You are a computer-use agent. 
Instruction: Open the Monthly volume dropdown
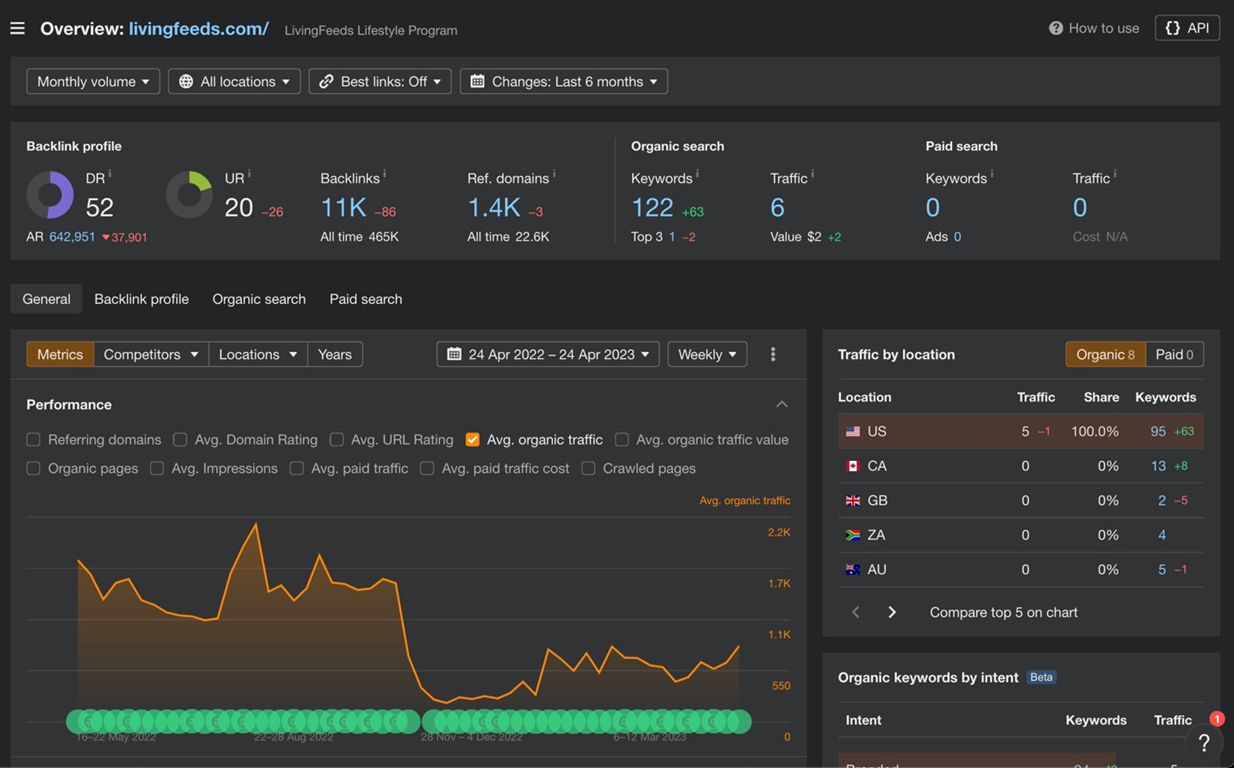coord(93,81)
